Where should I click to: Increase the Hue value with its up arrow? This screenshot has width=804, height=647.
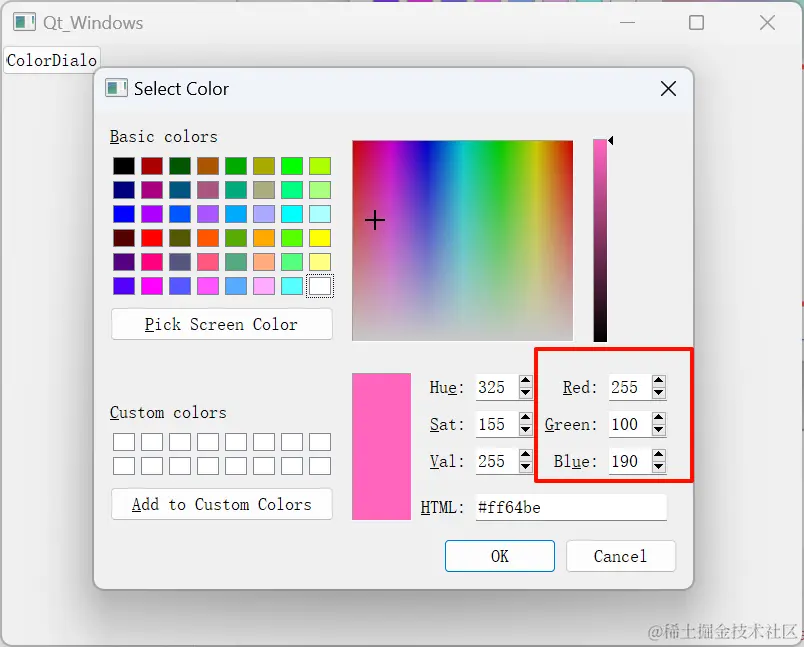pyautogui.click(x=526, y=383)
